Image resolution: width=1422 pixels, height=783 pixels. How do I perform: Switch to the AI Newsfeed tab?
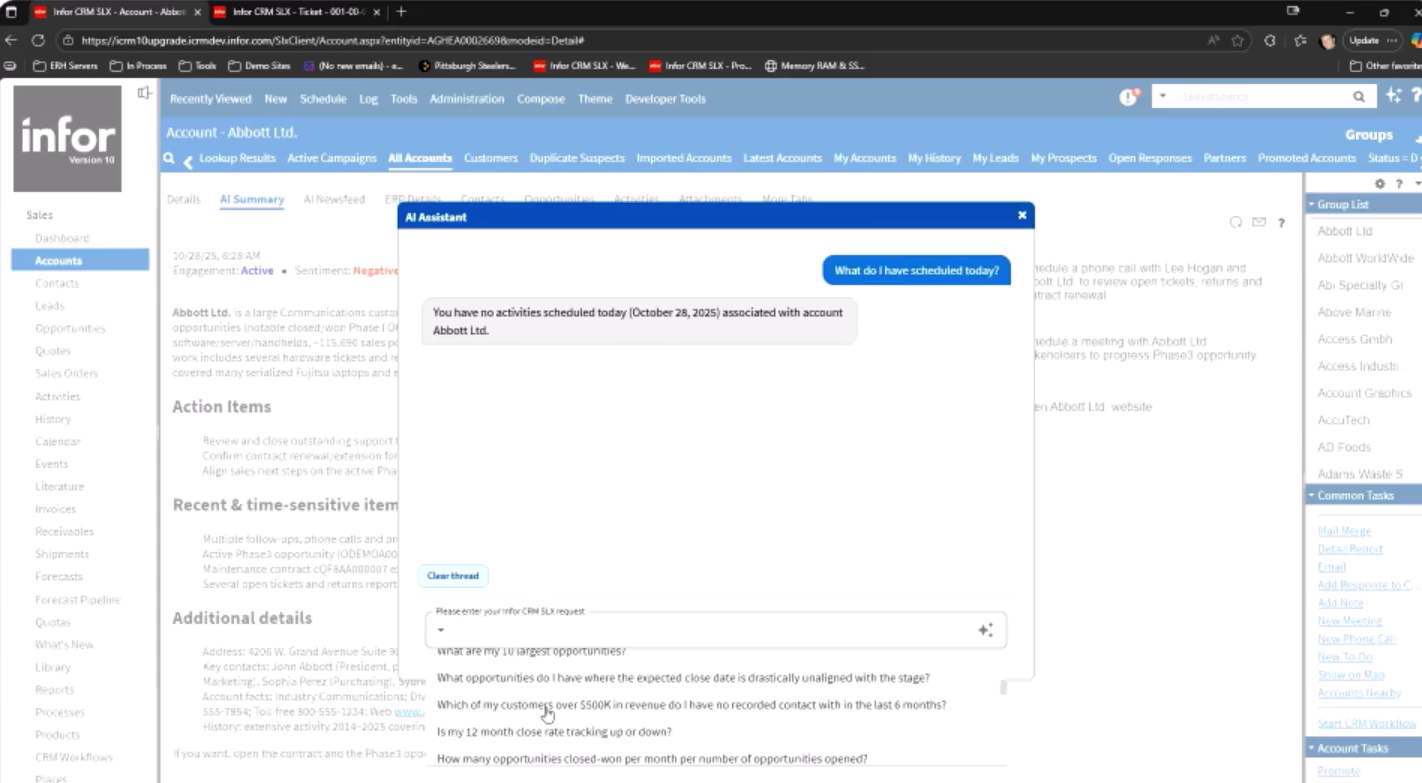tap(334, 200)
